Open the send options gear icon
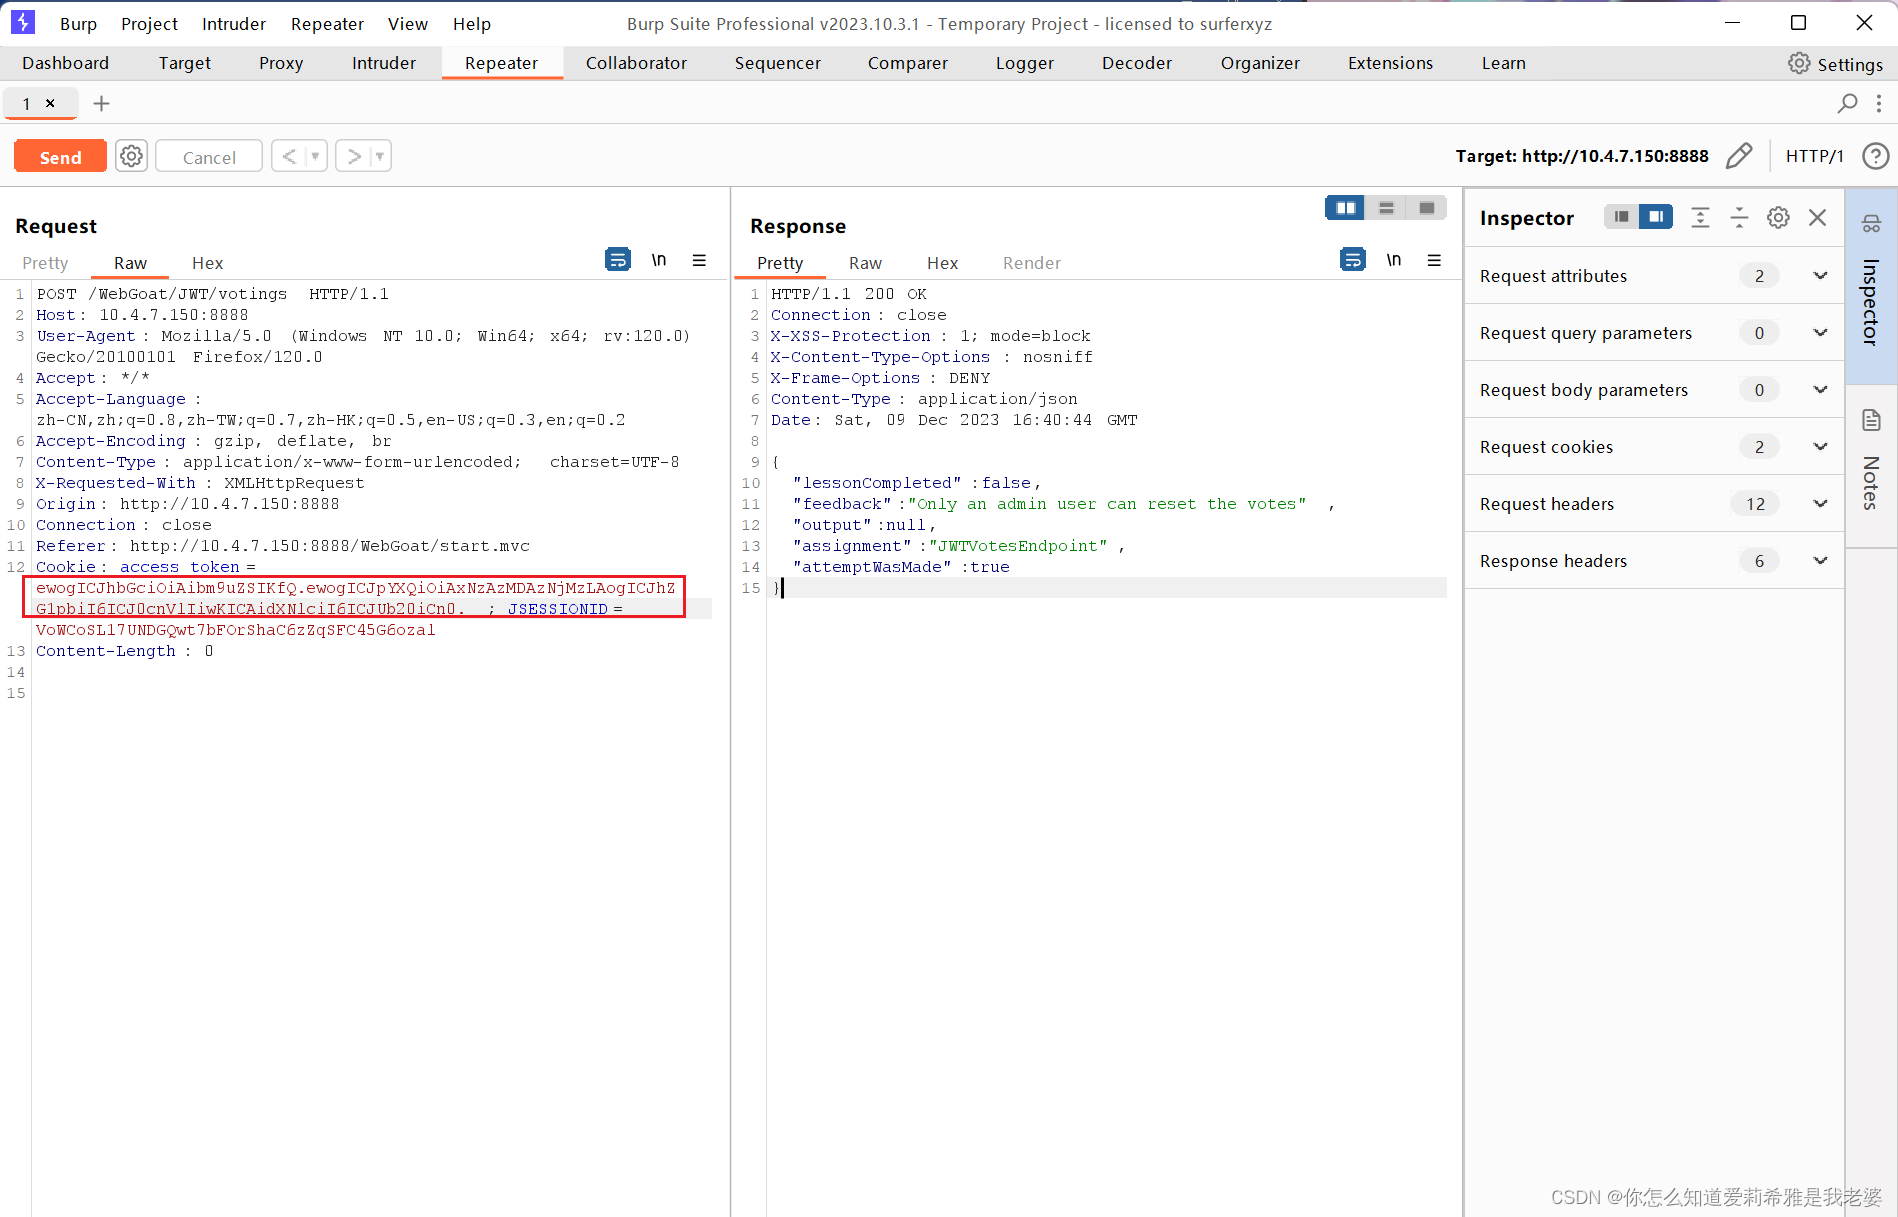This screenshot has width=1898, height=1217. 131,156
